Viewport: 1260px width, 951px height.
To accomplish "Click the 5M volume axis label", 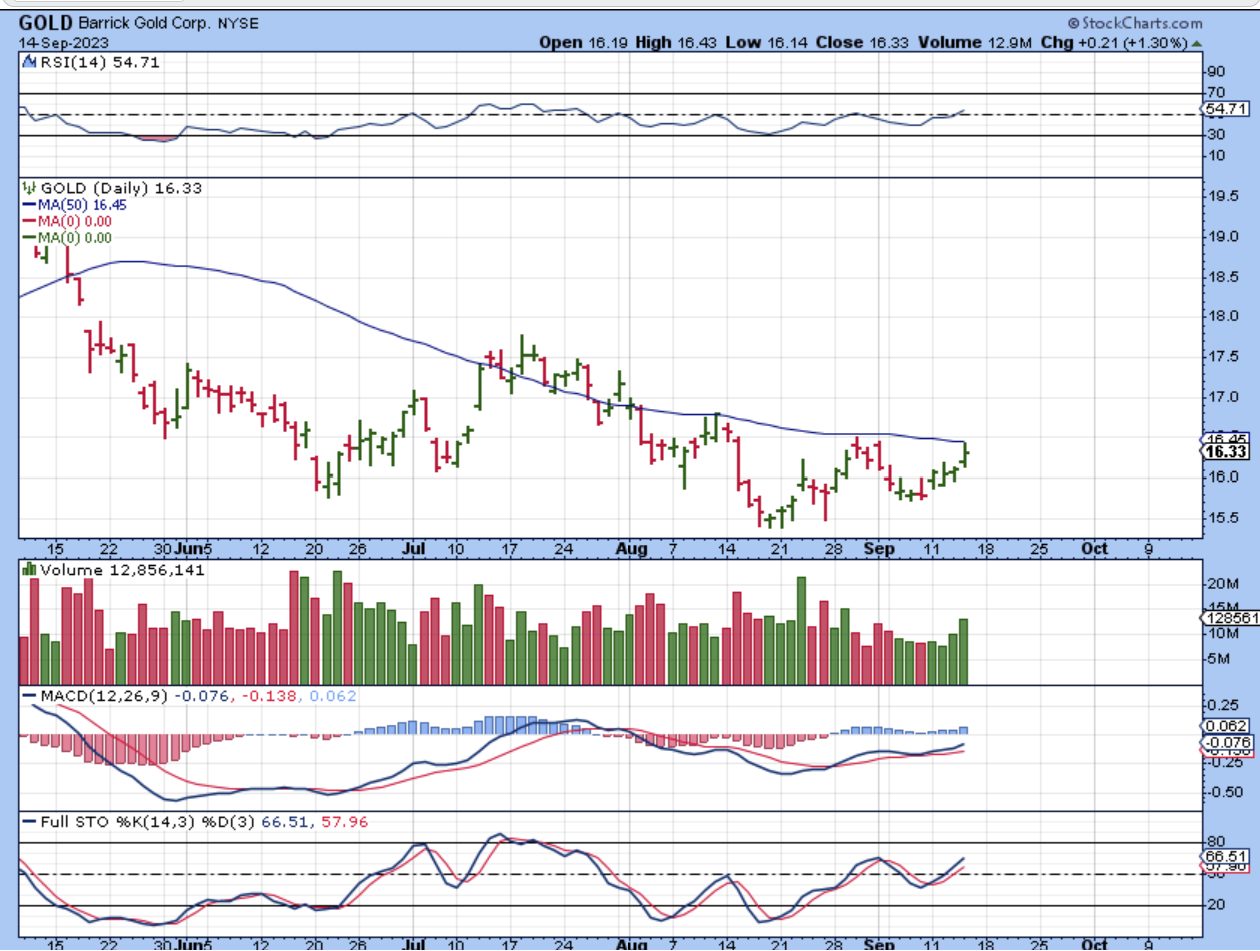I will coord(1219,659).
